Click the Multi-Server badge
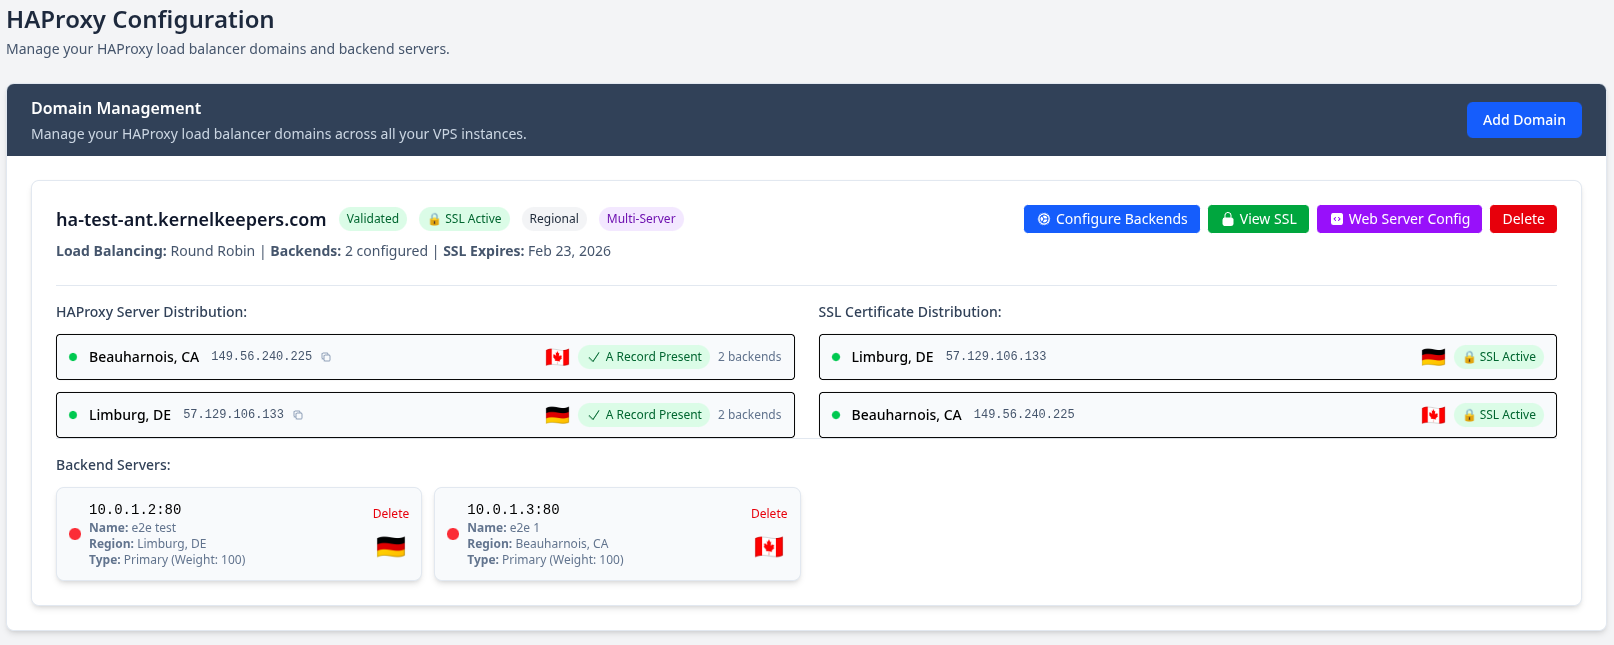 click(x=641, y=219)
